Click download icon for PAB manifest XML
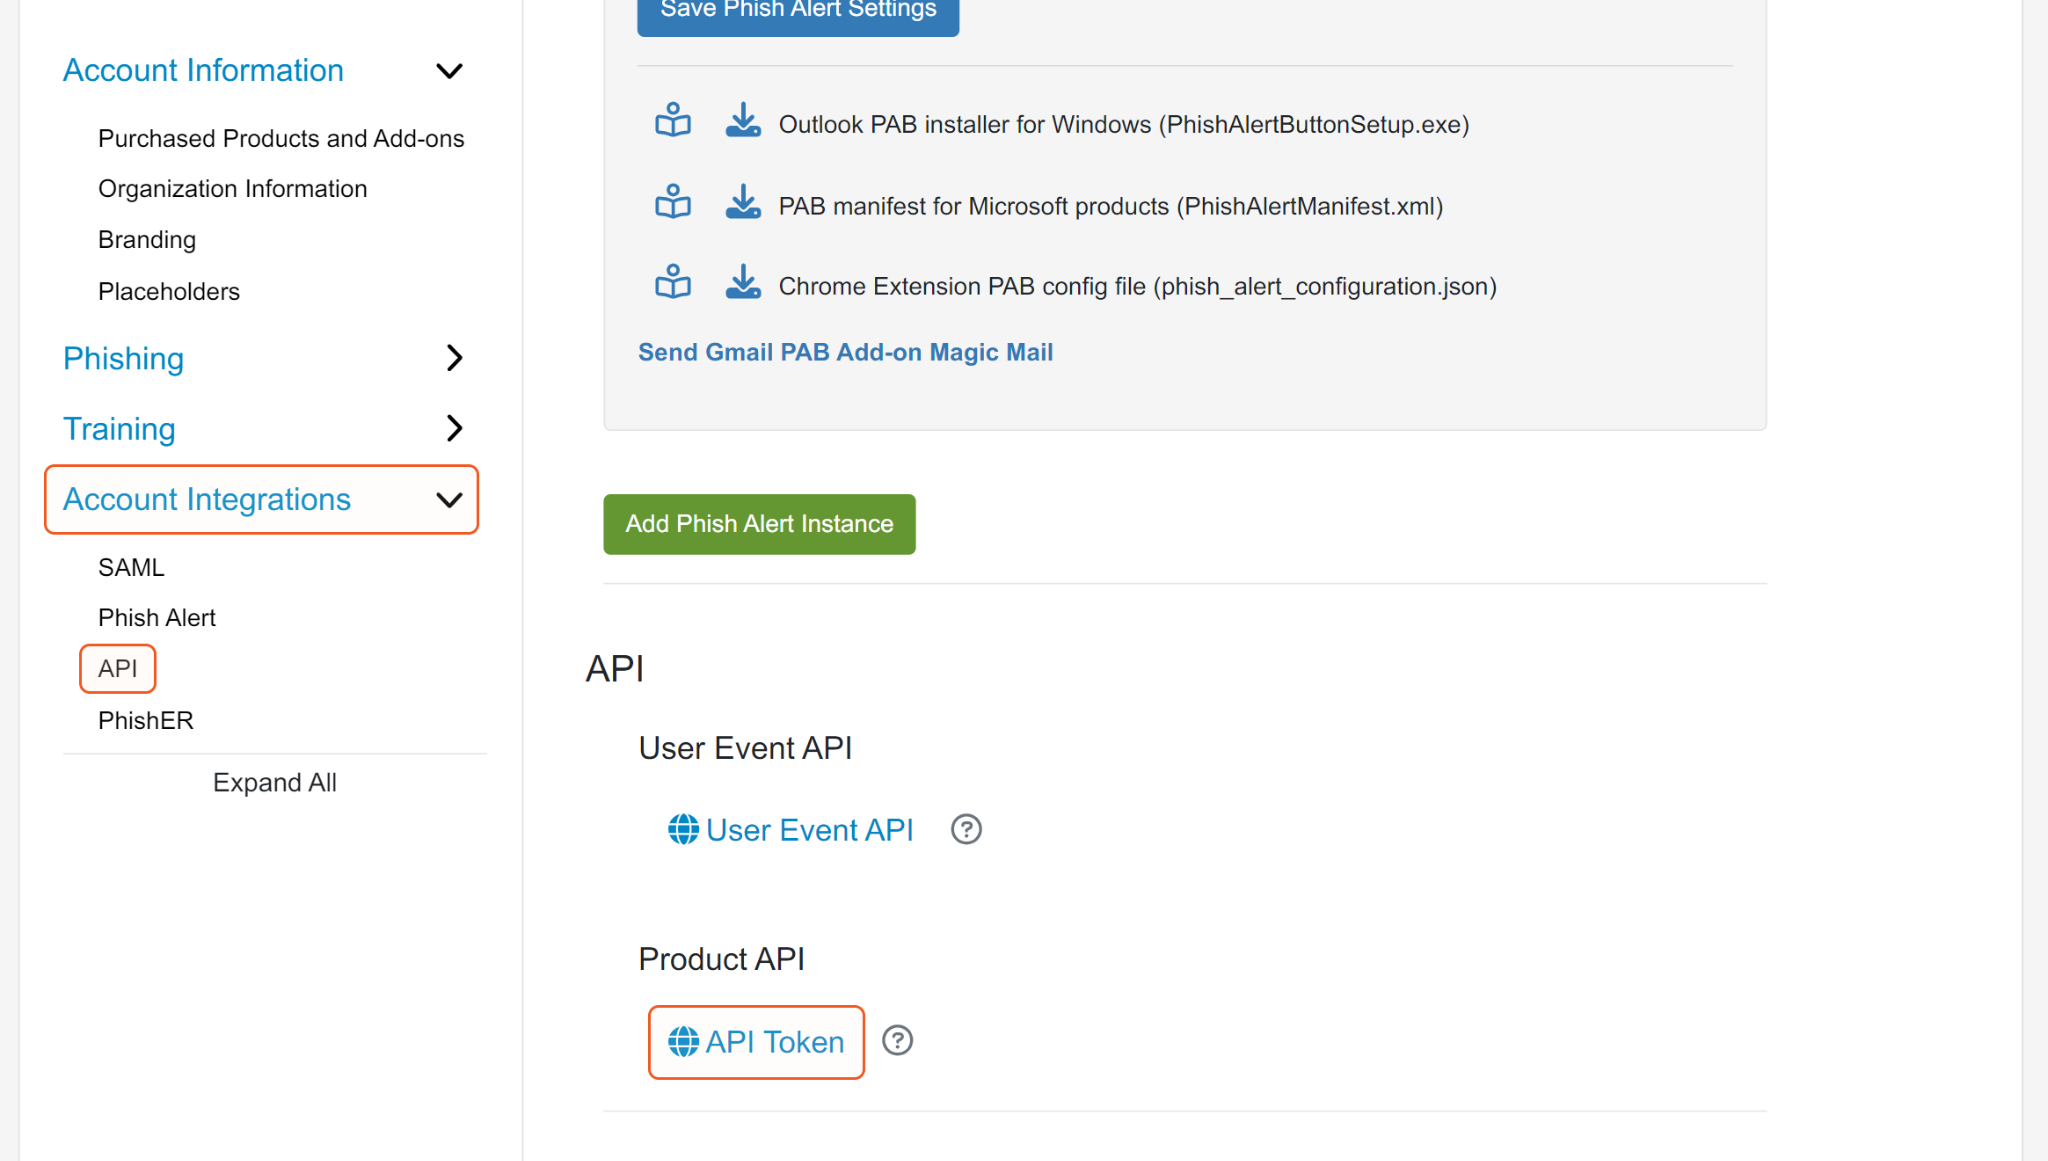Screen dimensions: 2048x1161 pyautogui.click(x=742, y=203)
